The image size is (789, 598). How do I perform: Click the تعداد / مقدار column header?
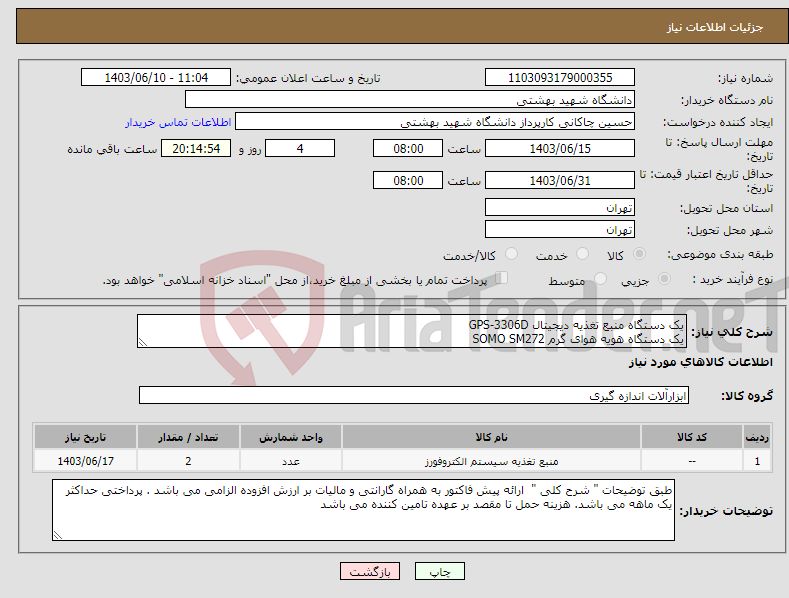tap(188, 437)
